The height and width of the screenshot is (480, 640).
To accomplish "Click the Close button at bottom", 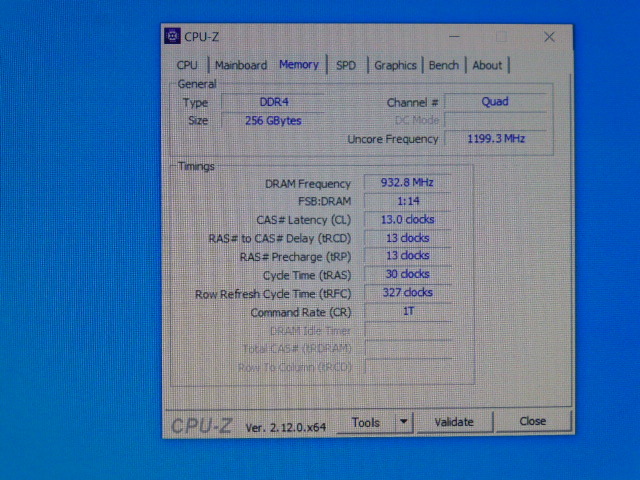I will [x=532, y=421].
